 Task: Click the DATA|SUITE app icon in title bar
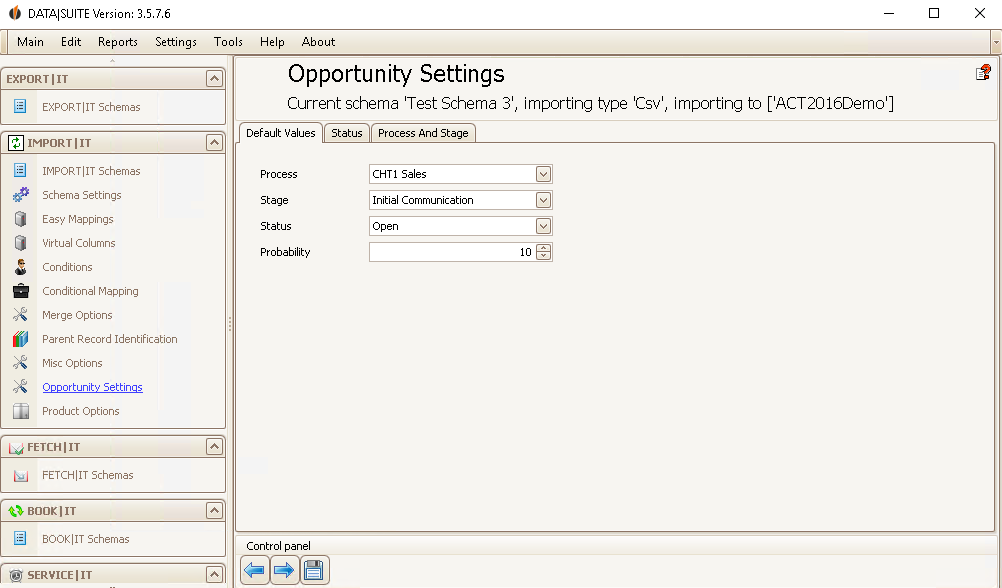[14, 13]
